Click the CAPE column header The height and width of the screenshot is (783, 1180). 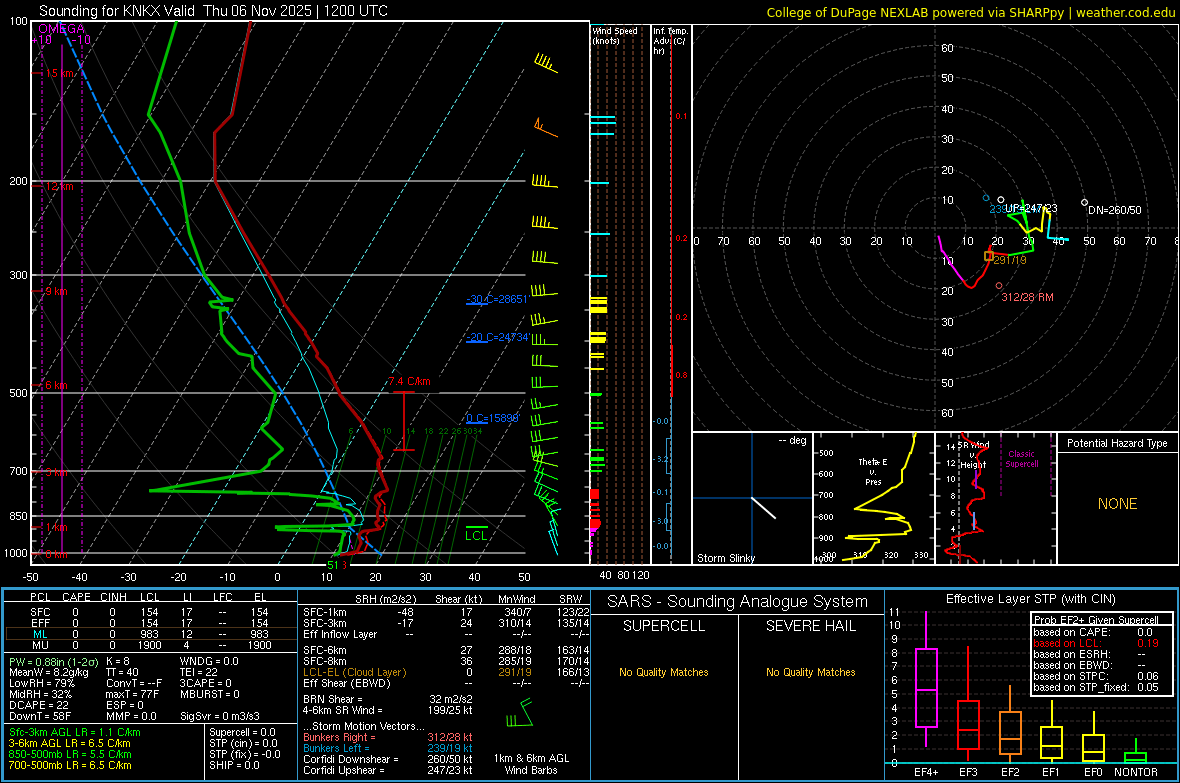tap(76, 597)
